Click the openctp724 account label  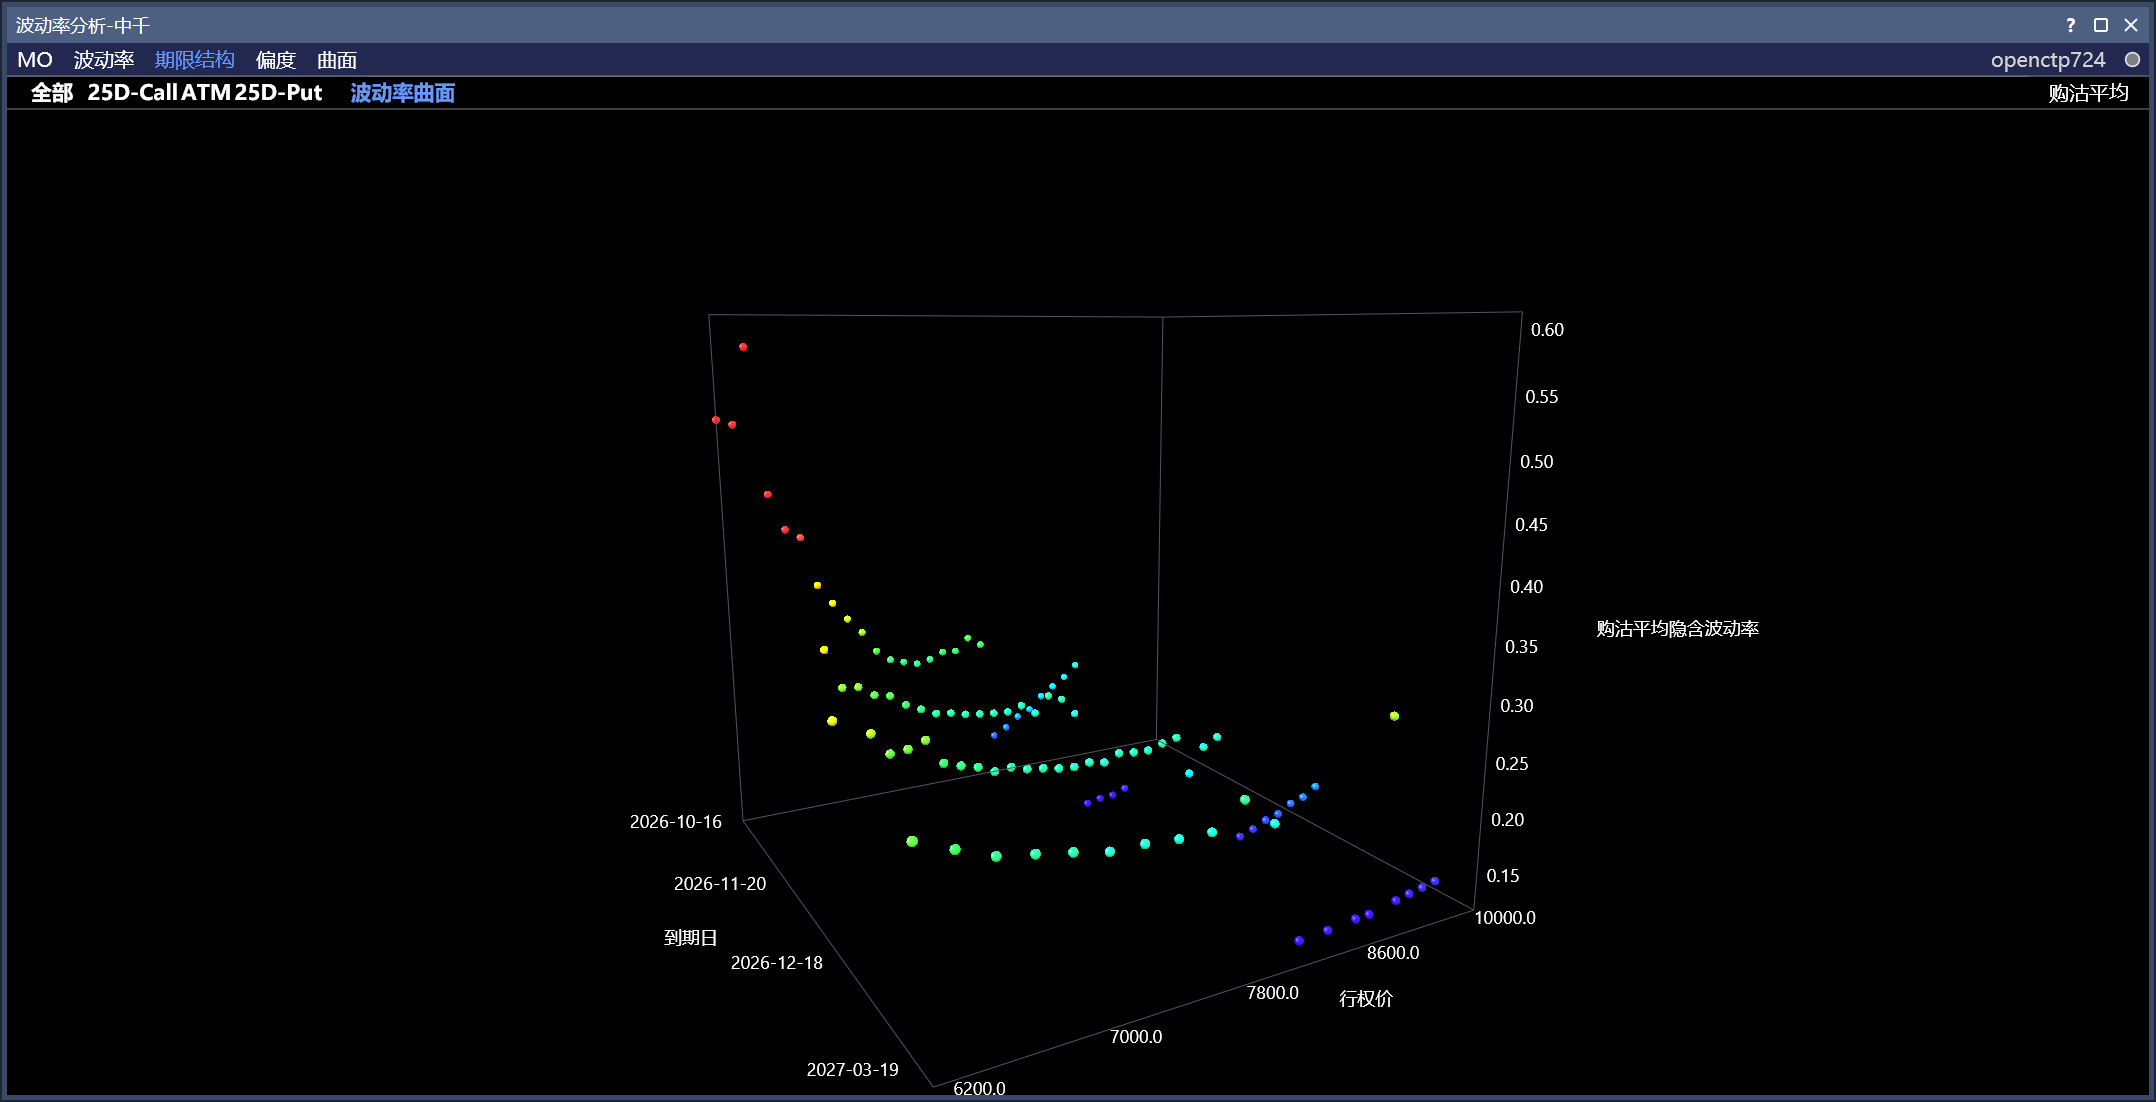2047,60
